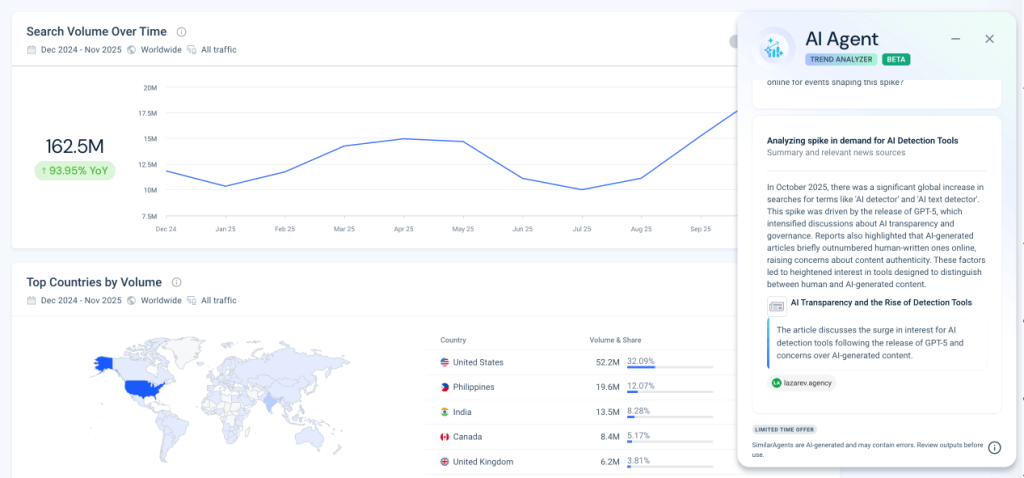Image resolution: width=1024 pixels, height=478 pixels.
Task: Click the news article icon in AI summary
Action: (777, 305)
